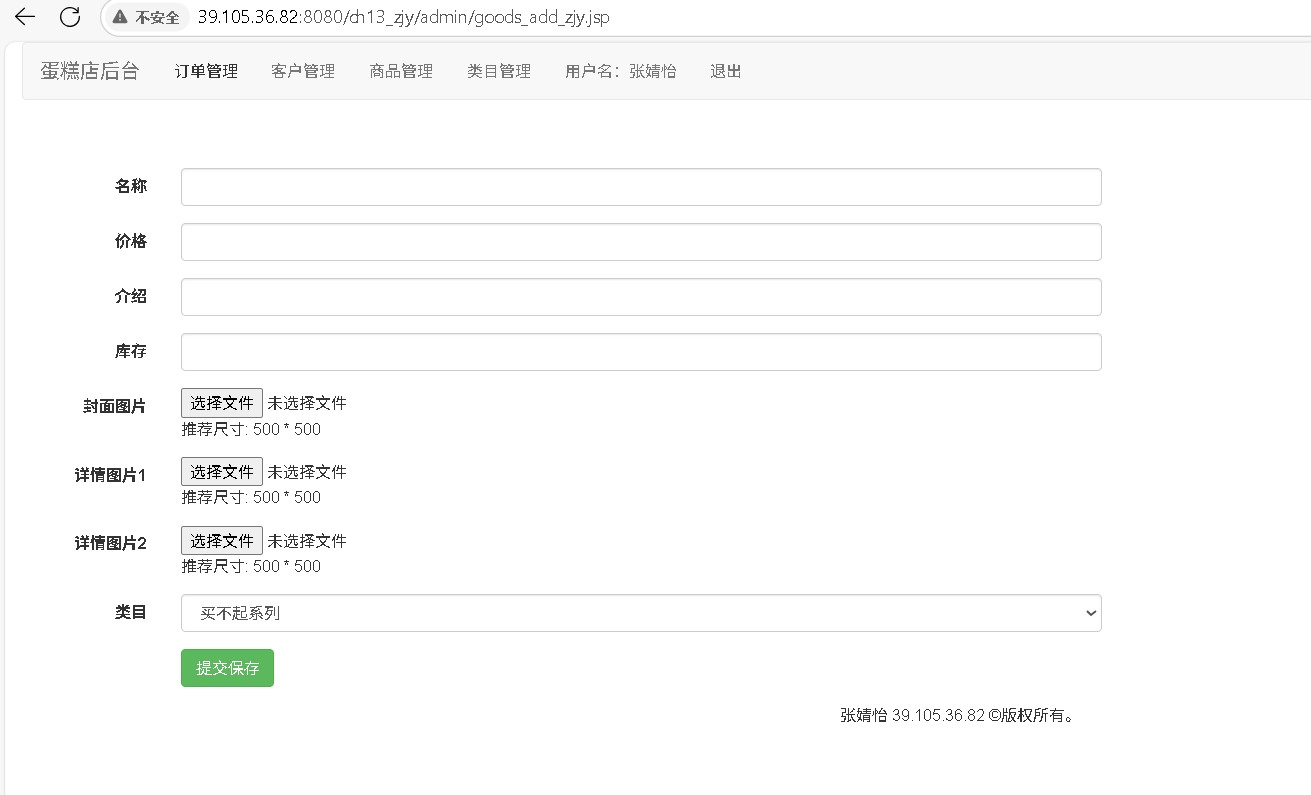
Task: Click the 用户名：张婧怡 link
Action: [x=620, y=71]
